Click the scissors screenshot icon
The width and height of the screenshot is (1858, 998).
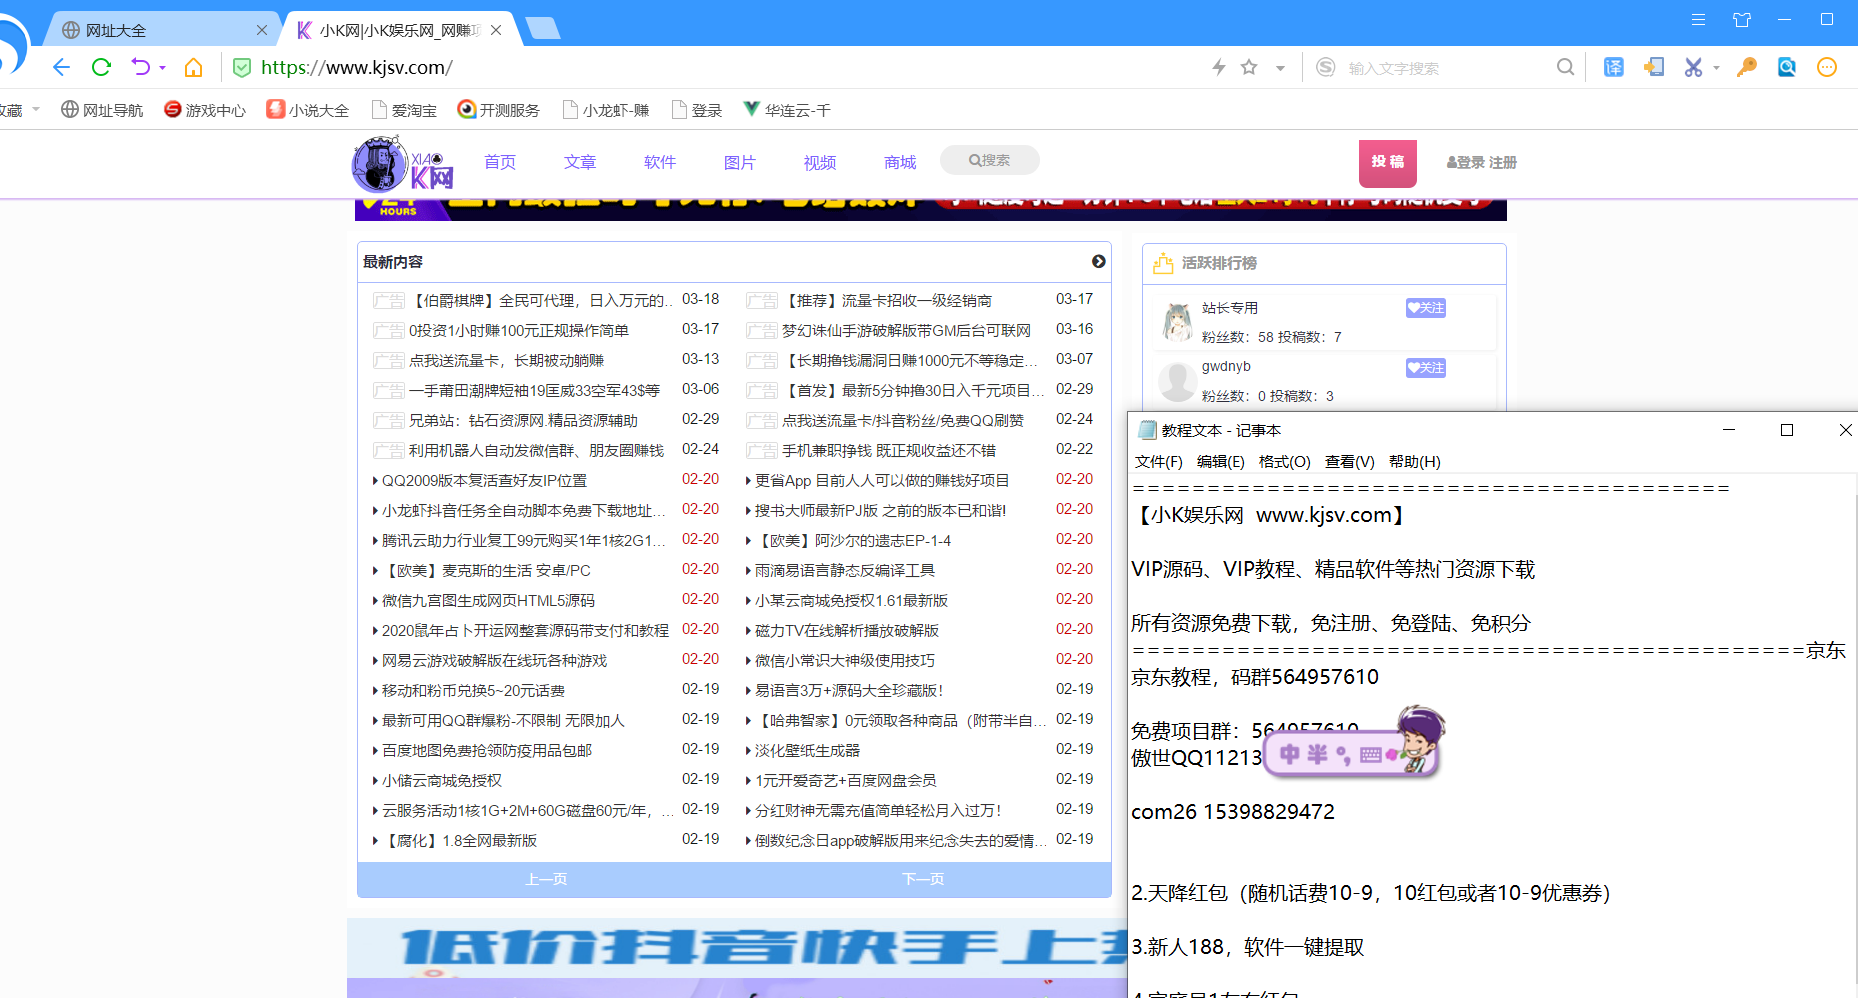click(1693, 67)
